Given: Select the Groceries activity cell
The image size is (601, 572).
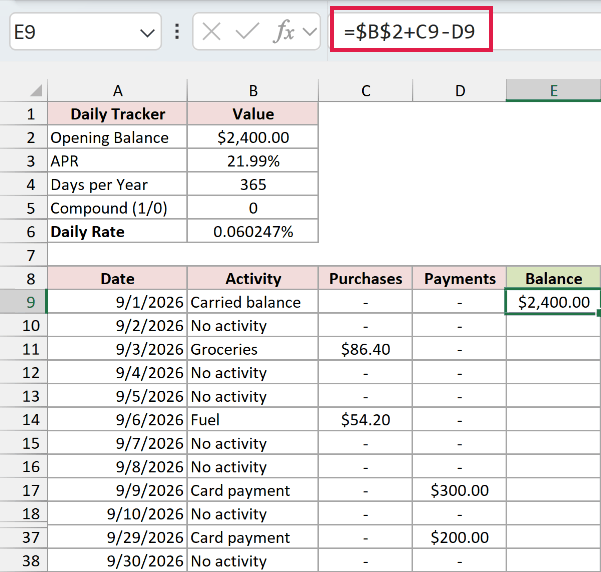Looking at the screenshot, I should tap(253, 349).
